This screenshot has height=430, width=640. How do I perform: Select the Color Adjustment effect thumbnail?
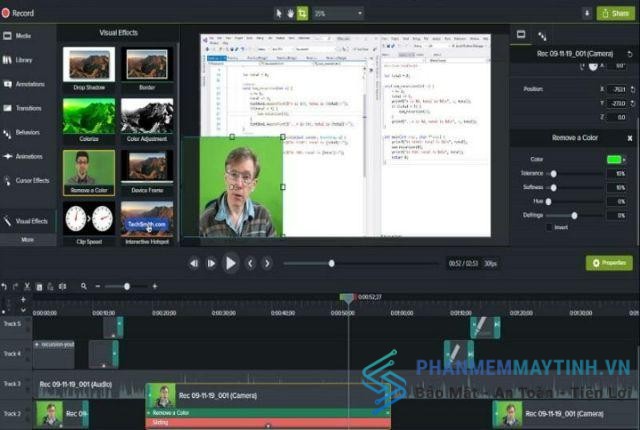pyautogui.click(x=147, y=120)
